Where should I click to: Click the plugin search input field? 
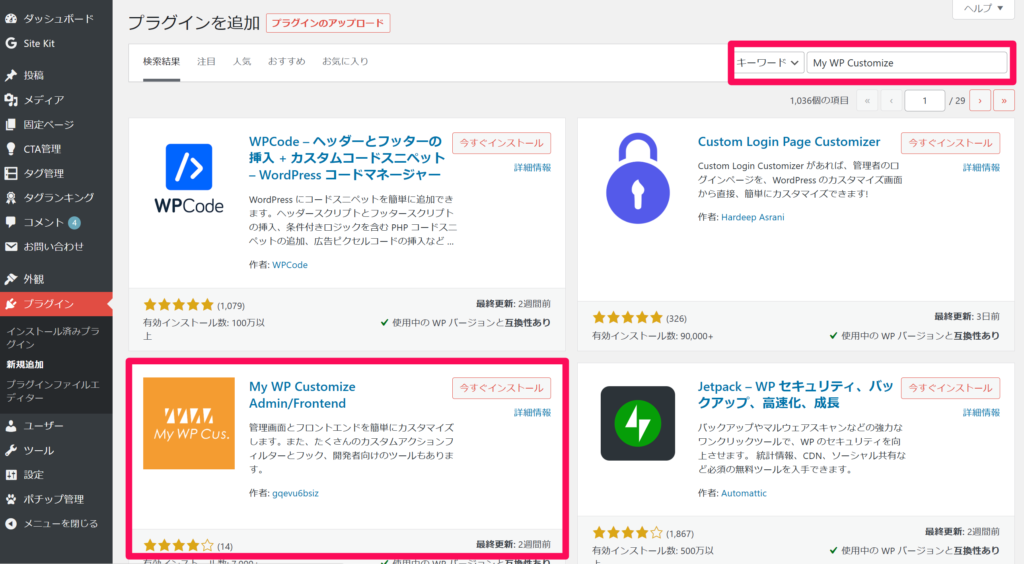906,62
